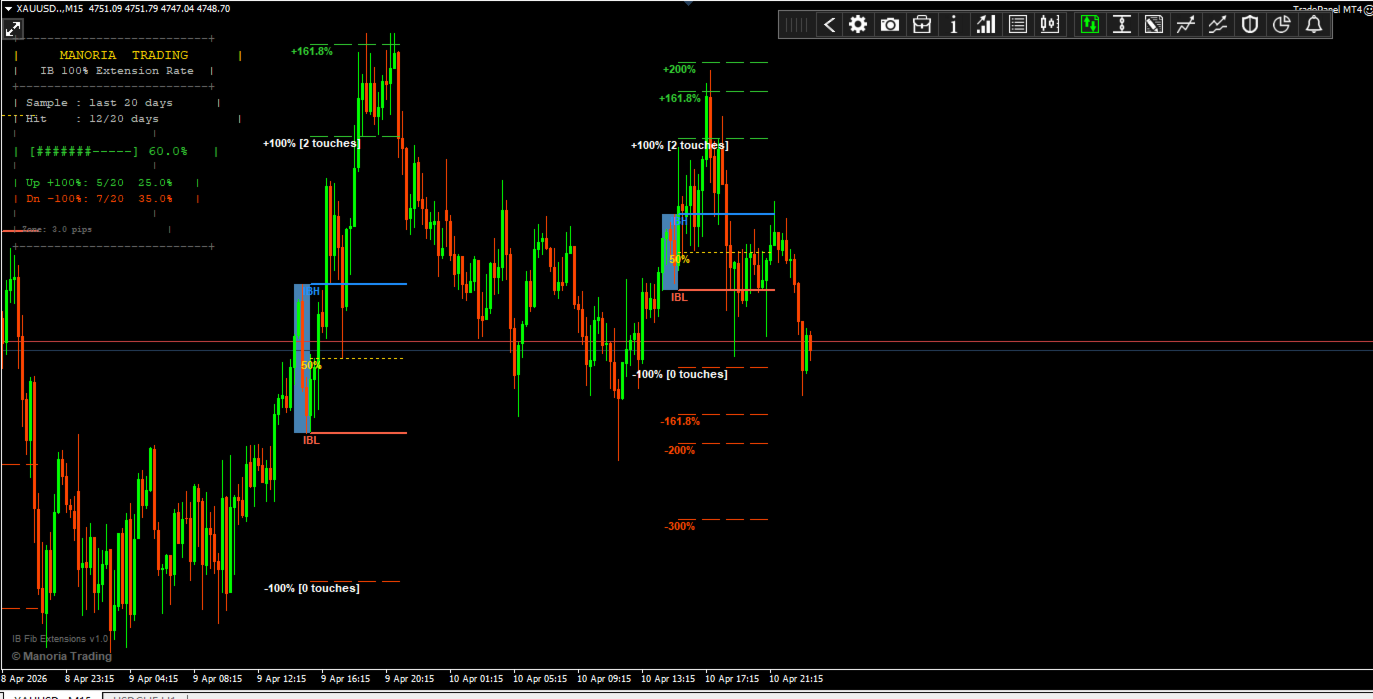
Task: Switch to the XAUUSD M15 chart tab
Action: coord(52,695)
